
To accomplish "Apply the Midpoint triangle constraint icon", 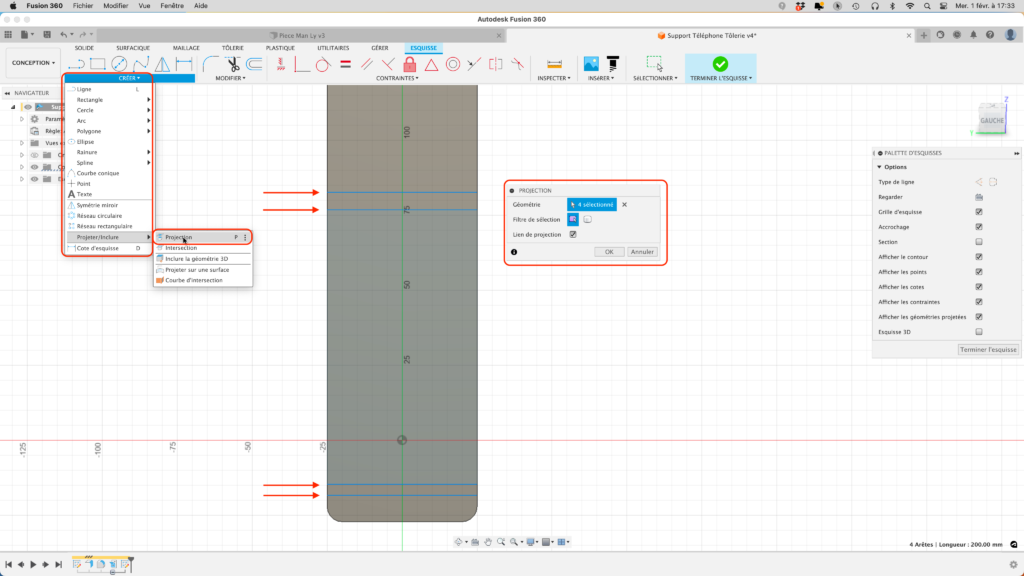I will click(431, 64).
